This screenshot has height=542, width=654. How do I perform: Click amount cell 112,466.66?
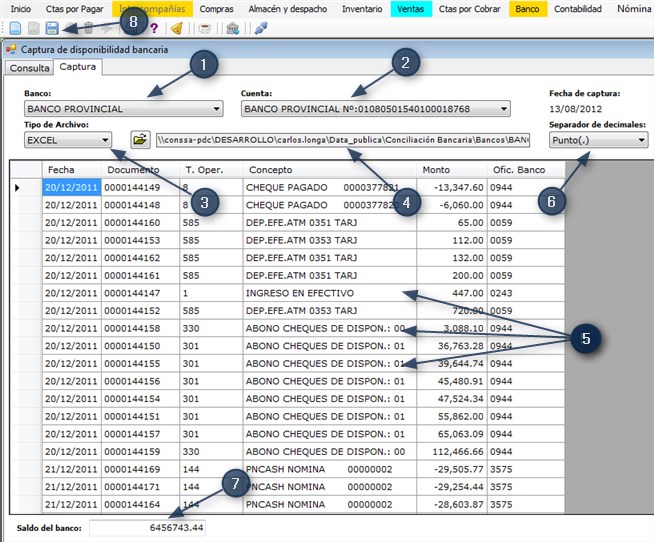click(452, 452)
